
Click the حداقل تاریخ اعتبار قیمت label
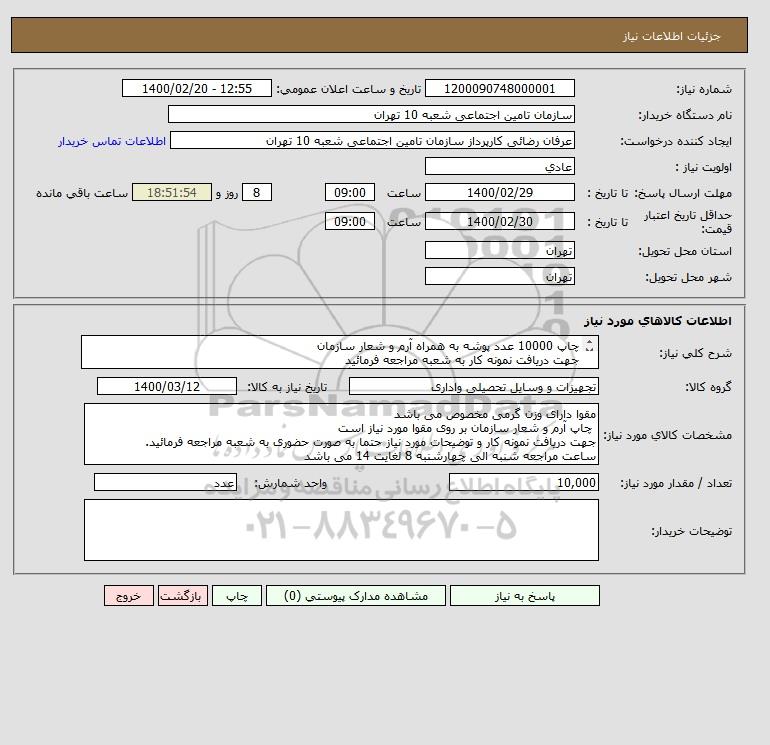(x=688, y=222)
